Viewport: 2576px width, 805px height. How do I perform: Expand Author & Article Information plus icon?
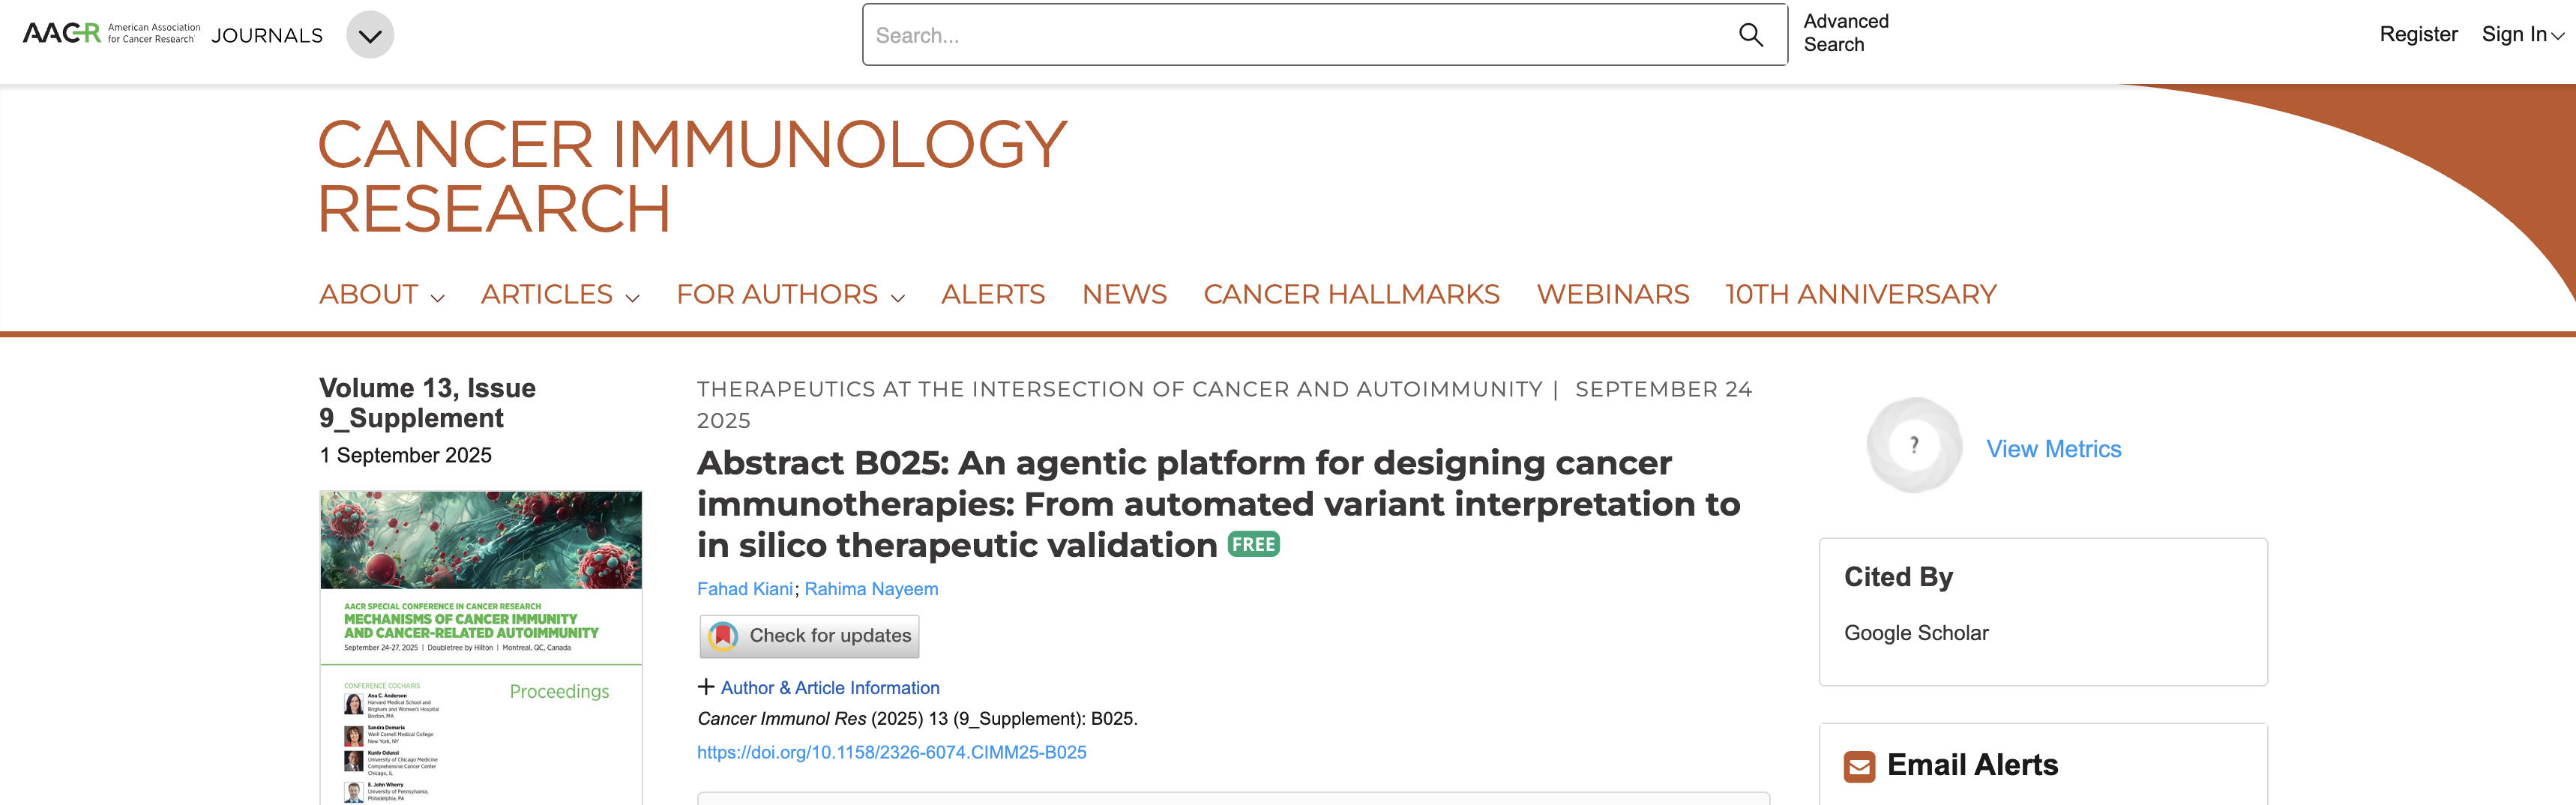tap(706, 687)
